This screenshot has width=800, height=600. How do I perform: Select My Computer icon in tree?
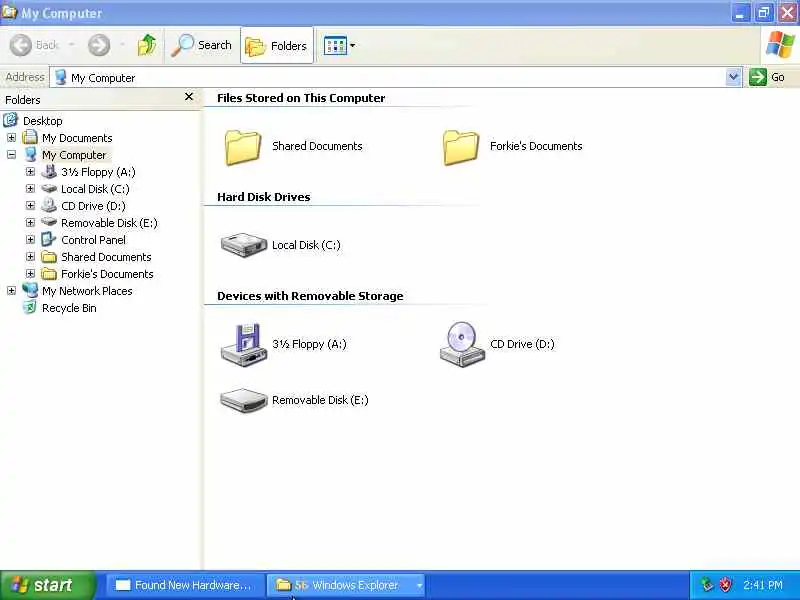point(31,154)
